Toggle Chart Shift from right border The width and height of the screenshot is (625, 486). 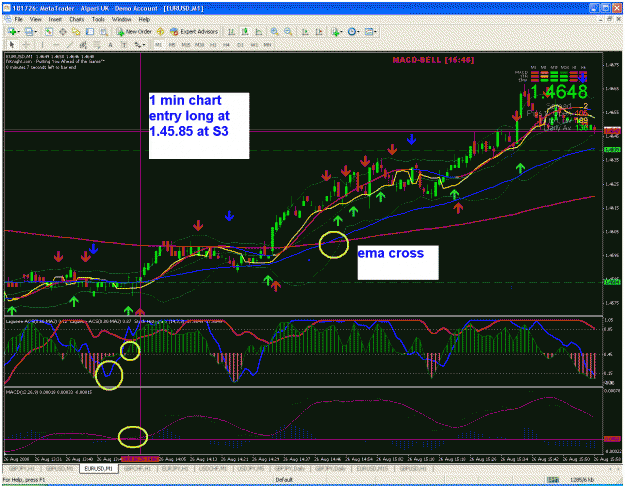(319, 31)
